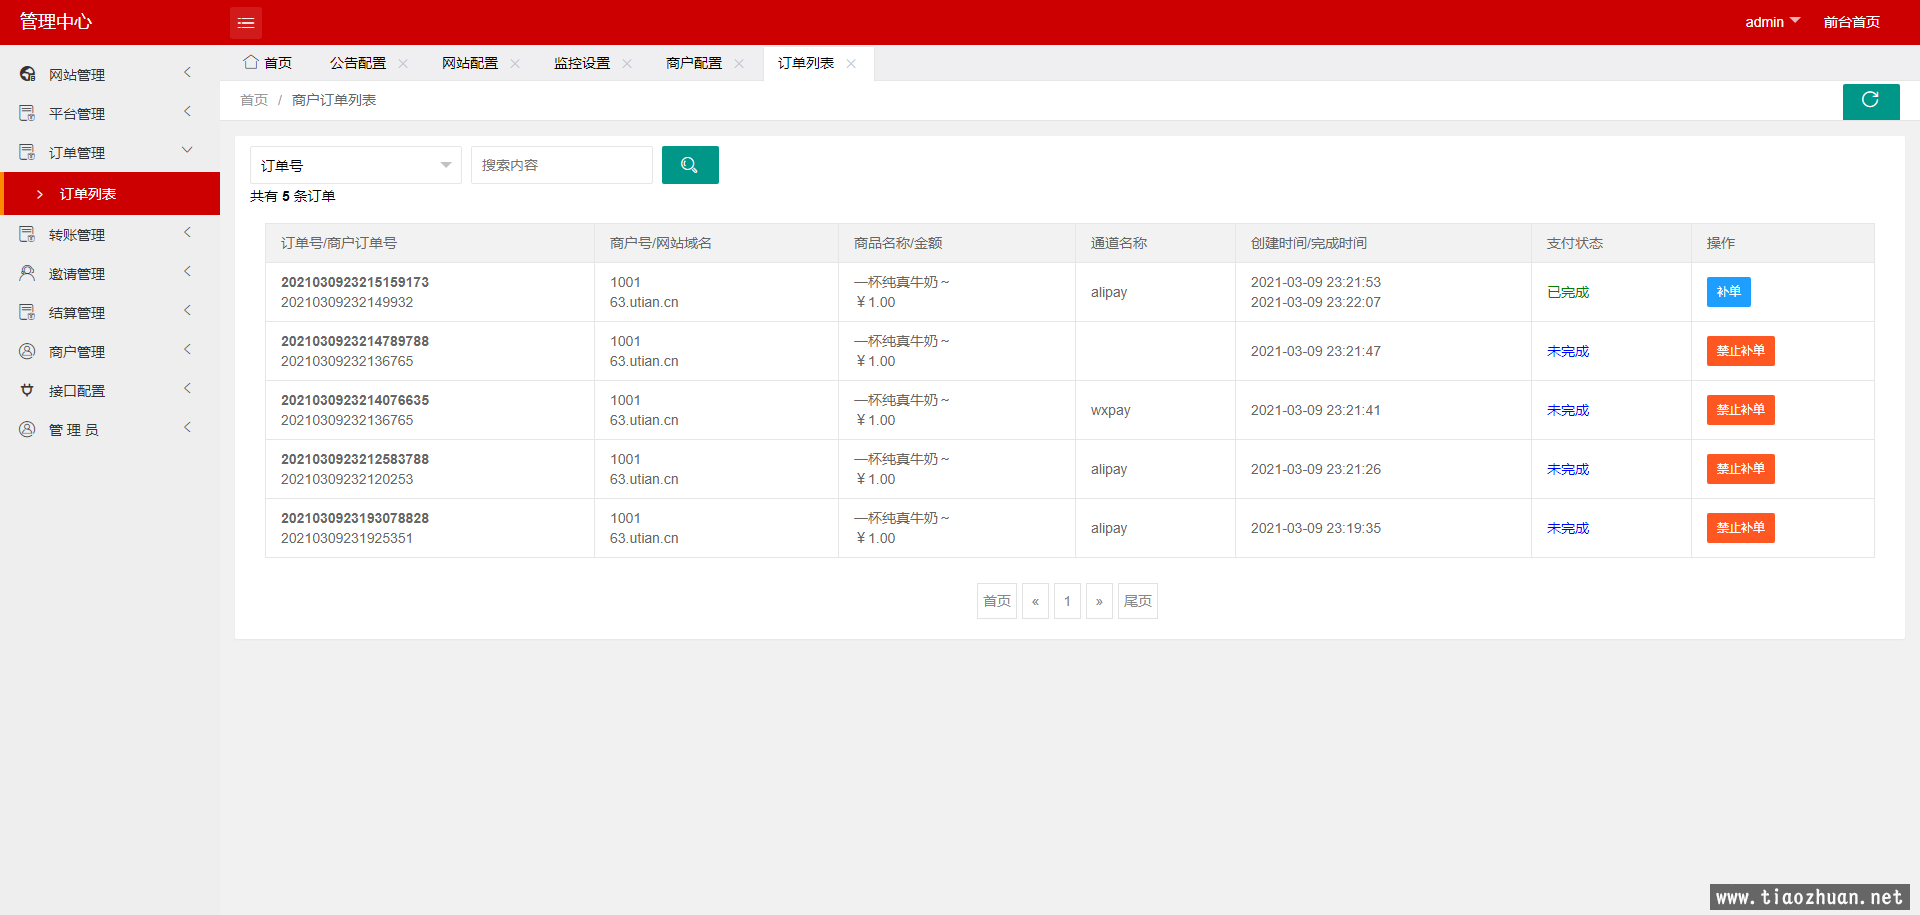
Task: Expand the 平台管理 menu chevron
Action: 187,111
